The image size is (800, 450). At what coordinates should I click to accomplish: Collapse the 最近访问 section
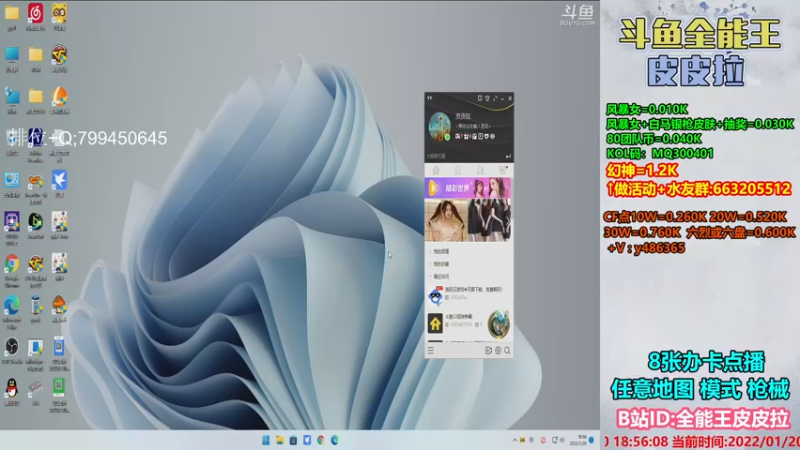click(x=439, y=276)
